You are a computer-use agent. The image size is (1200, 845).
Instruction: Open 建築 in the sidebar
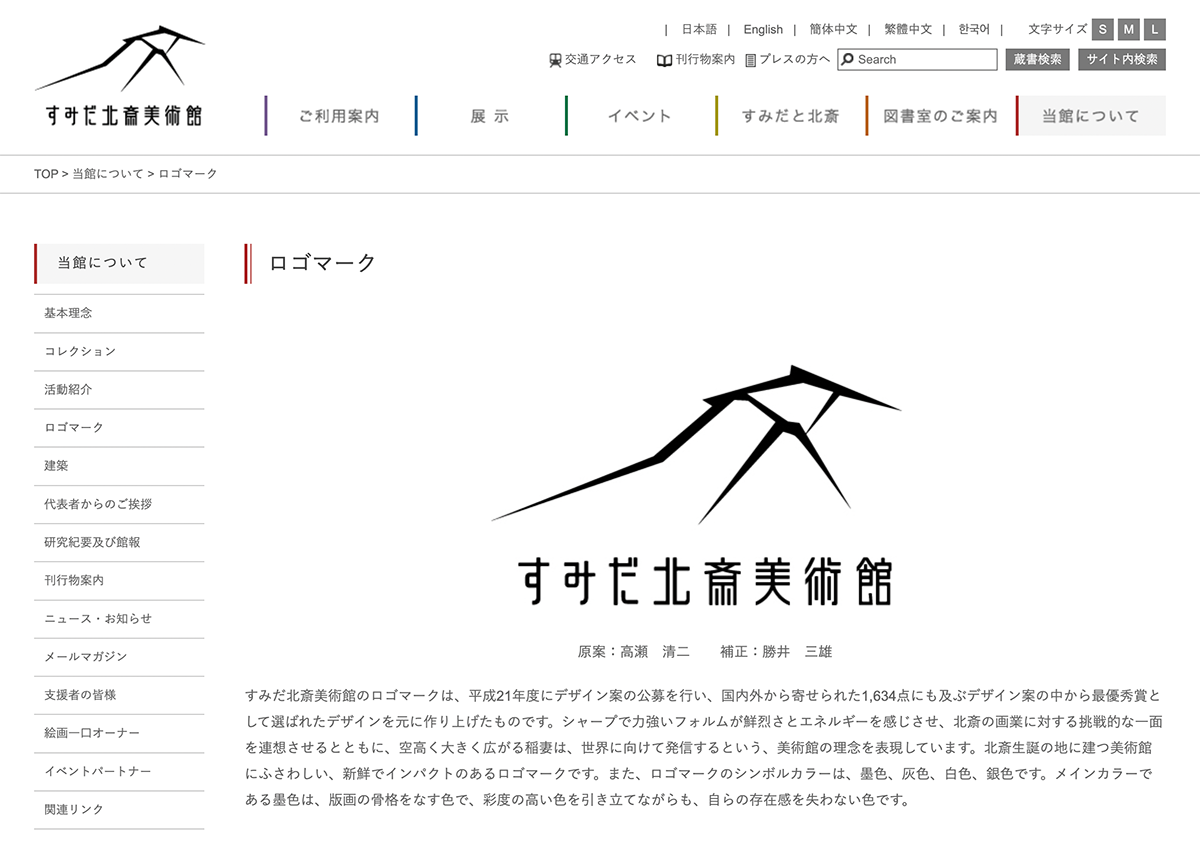pyautogui.click(x=119, y=466)
